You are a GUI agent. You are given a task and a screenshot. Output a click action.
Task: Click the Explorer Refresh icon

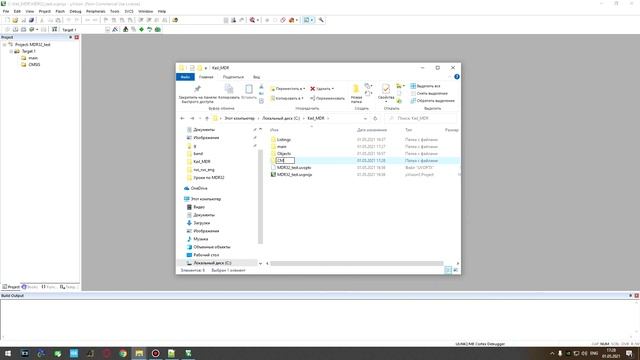375,118
